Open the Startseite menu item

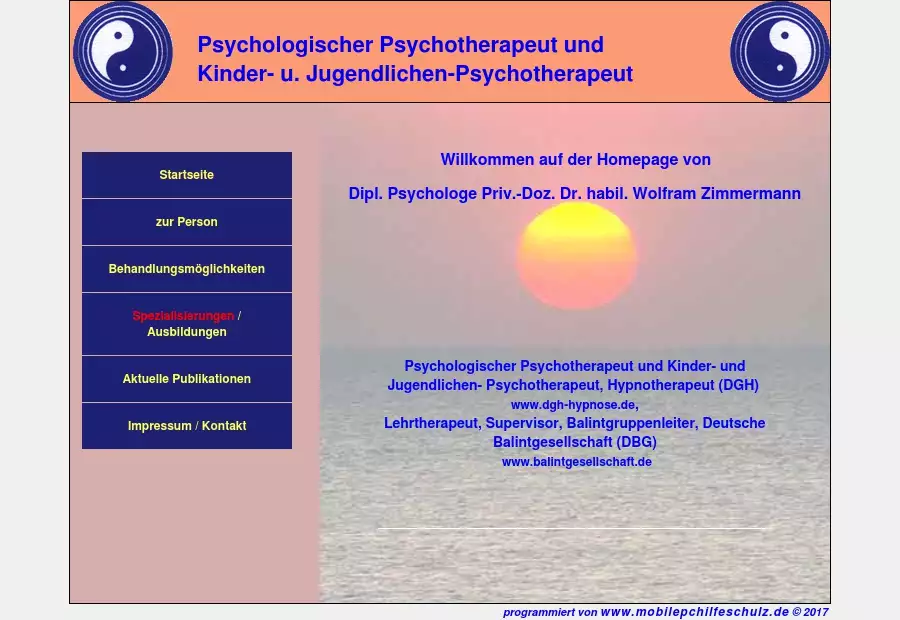click(x=187, y=175)
